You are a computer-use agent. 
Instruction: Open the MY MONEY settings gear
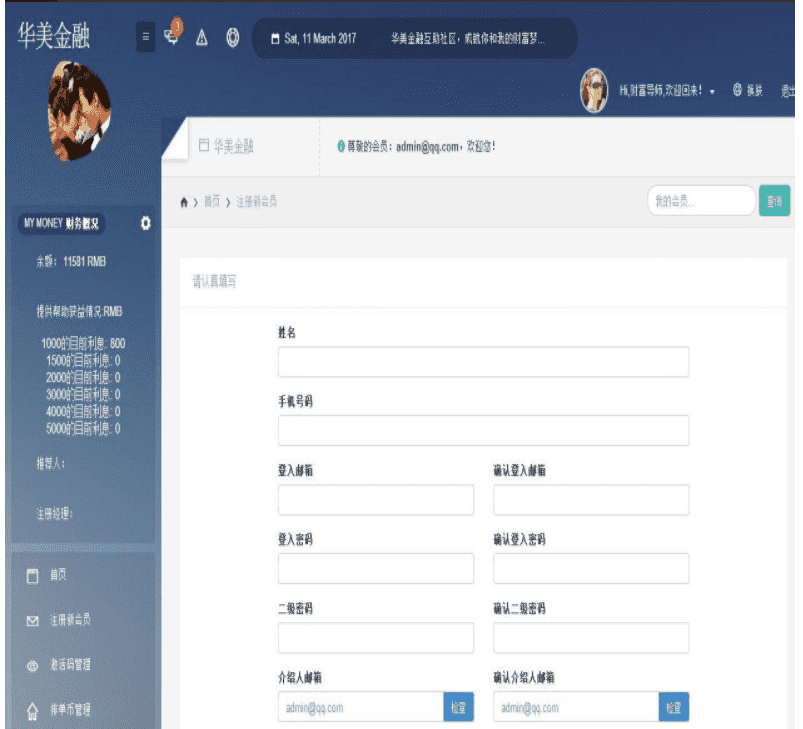tap(146, 222)
